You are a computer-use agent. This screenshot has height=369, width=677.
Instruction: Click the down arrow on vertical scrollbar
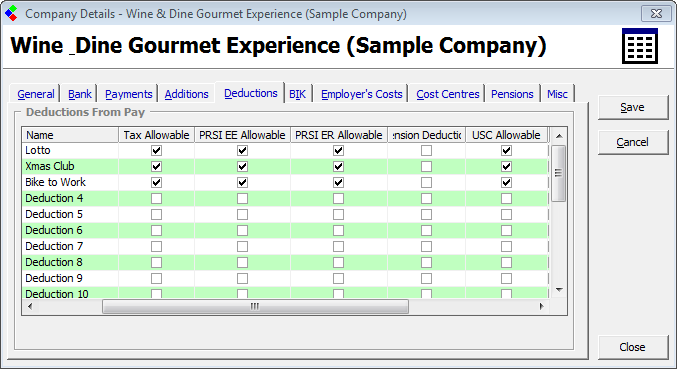point(559,290)
